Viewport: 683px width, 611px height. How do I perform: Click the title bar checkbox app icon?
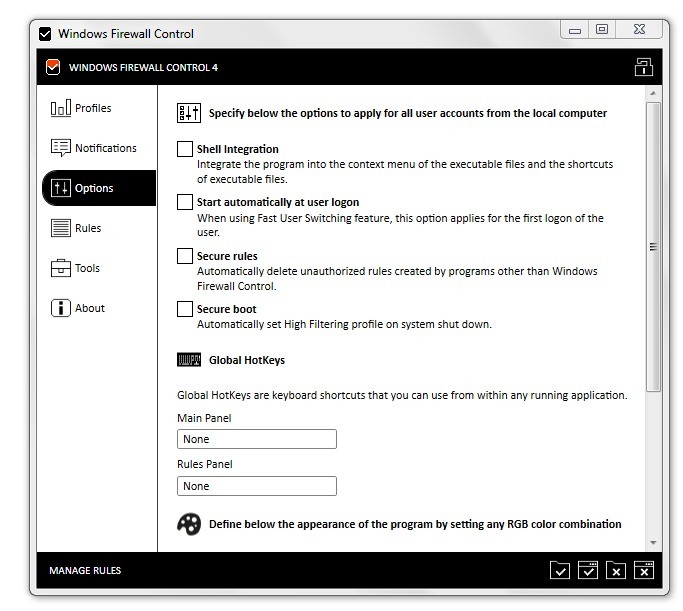click(x=45, y=34)
